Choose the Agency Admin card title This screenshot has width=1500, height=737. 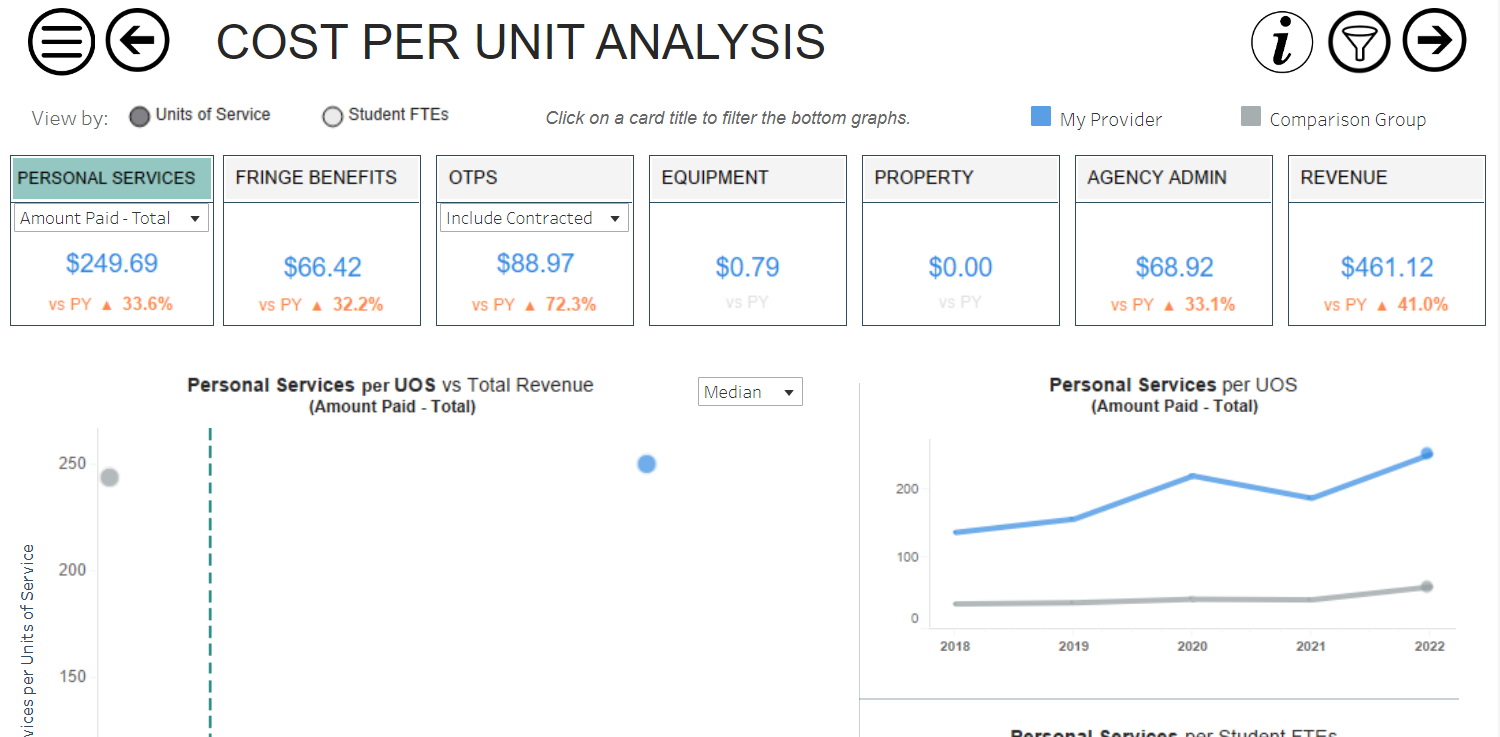click(x=1156, y=178)
